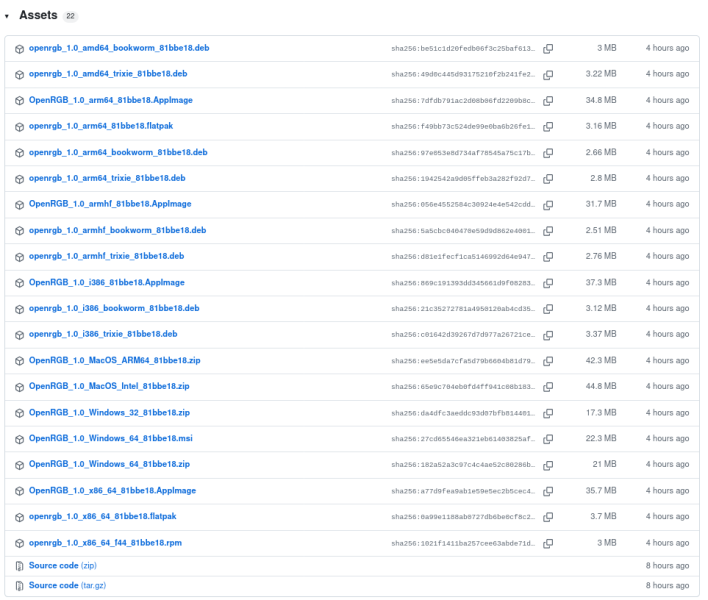Click the file-zip icon beside Source code (zip)
The width and height of the screenshot is (708, 600).
19,566
